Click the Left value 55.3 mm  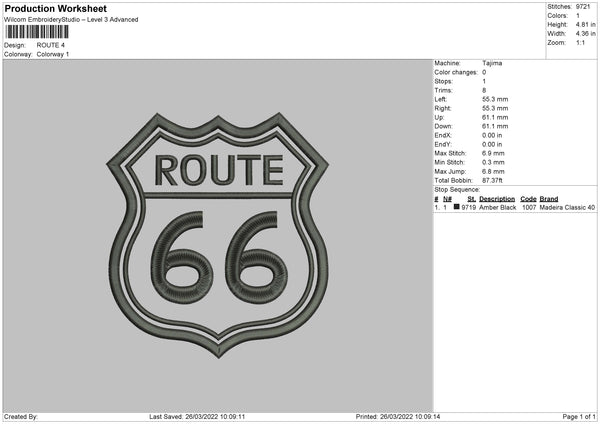click(x=495, y=99)
